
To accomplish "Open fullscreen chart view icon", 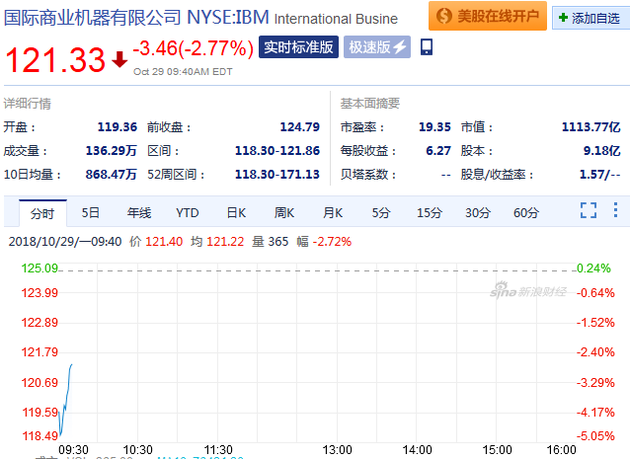I will [x=588, y=210].
